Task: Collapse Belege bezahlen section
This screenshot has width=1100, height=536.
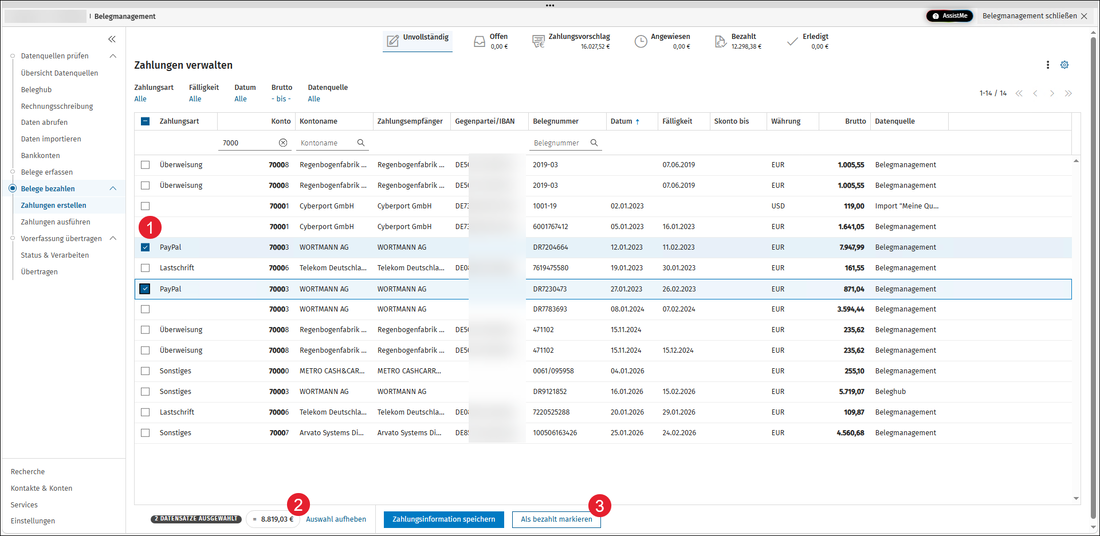Action: (x=112, y=189)
